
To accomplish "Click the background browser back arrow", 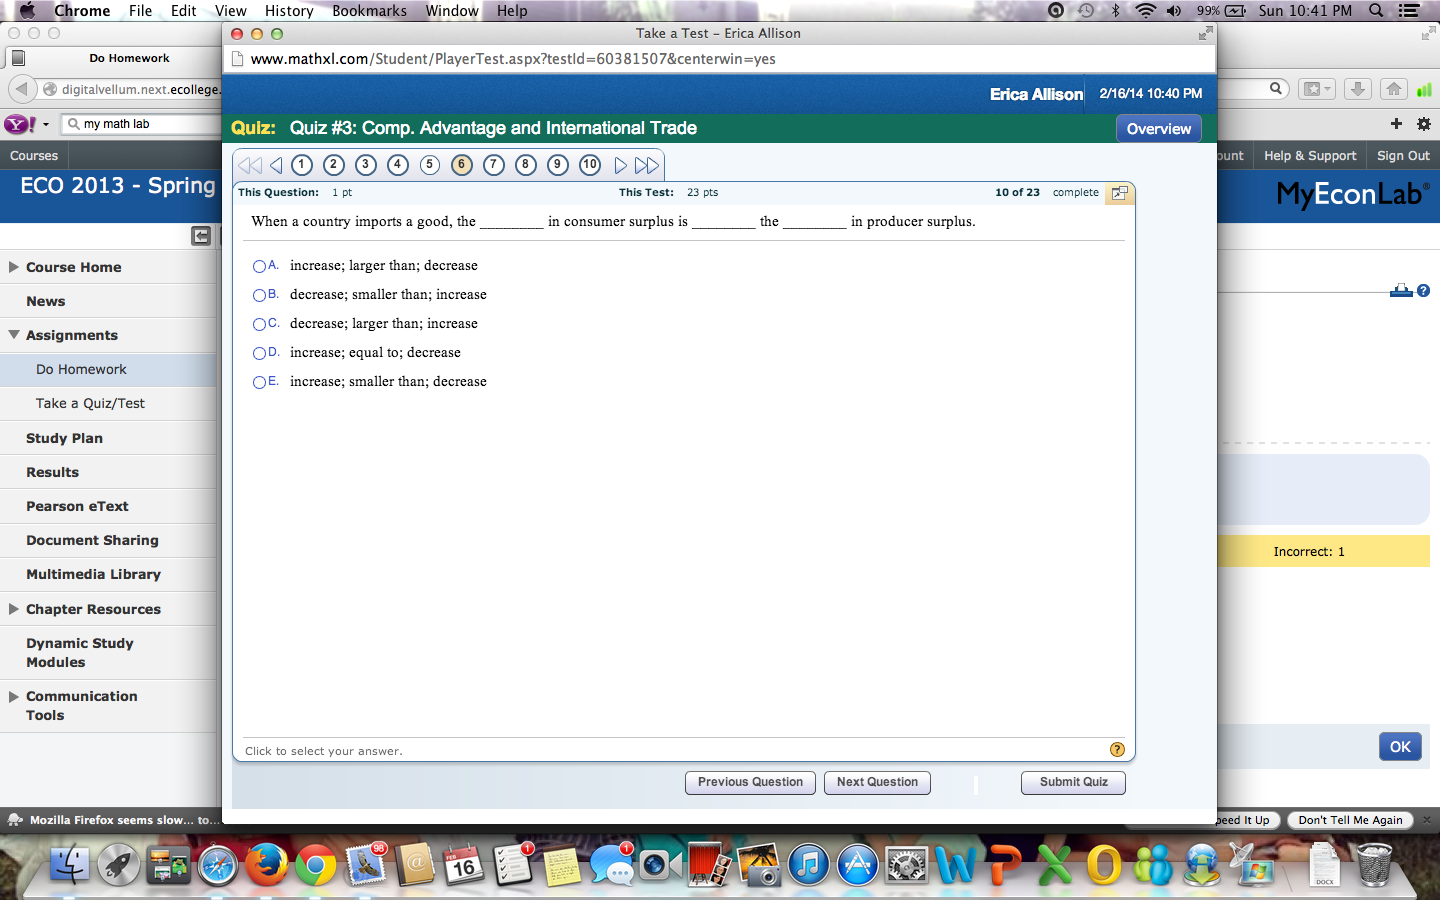I will tap(21, 89).
